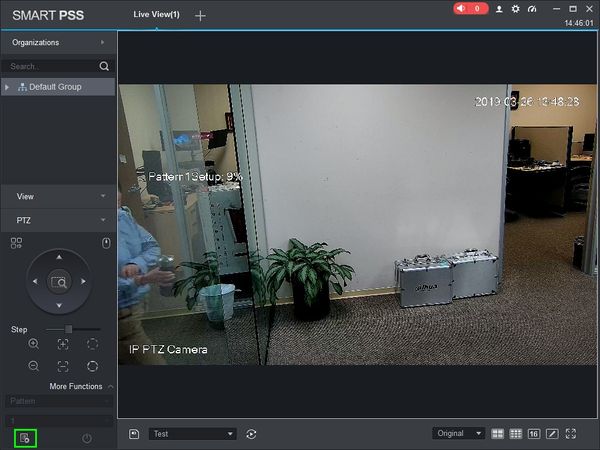
Task: Click the iris open circle icon
Action: pos(93,366)
